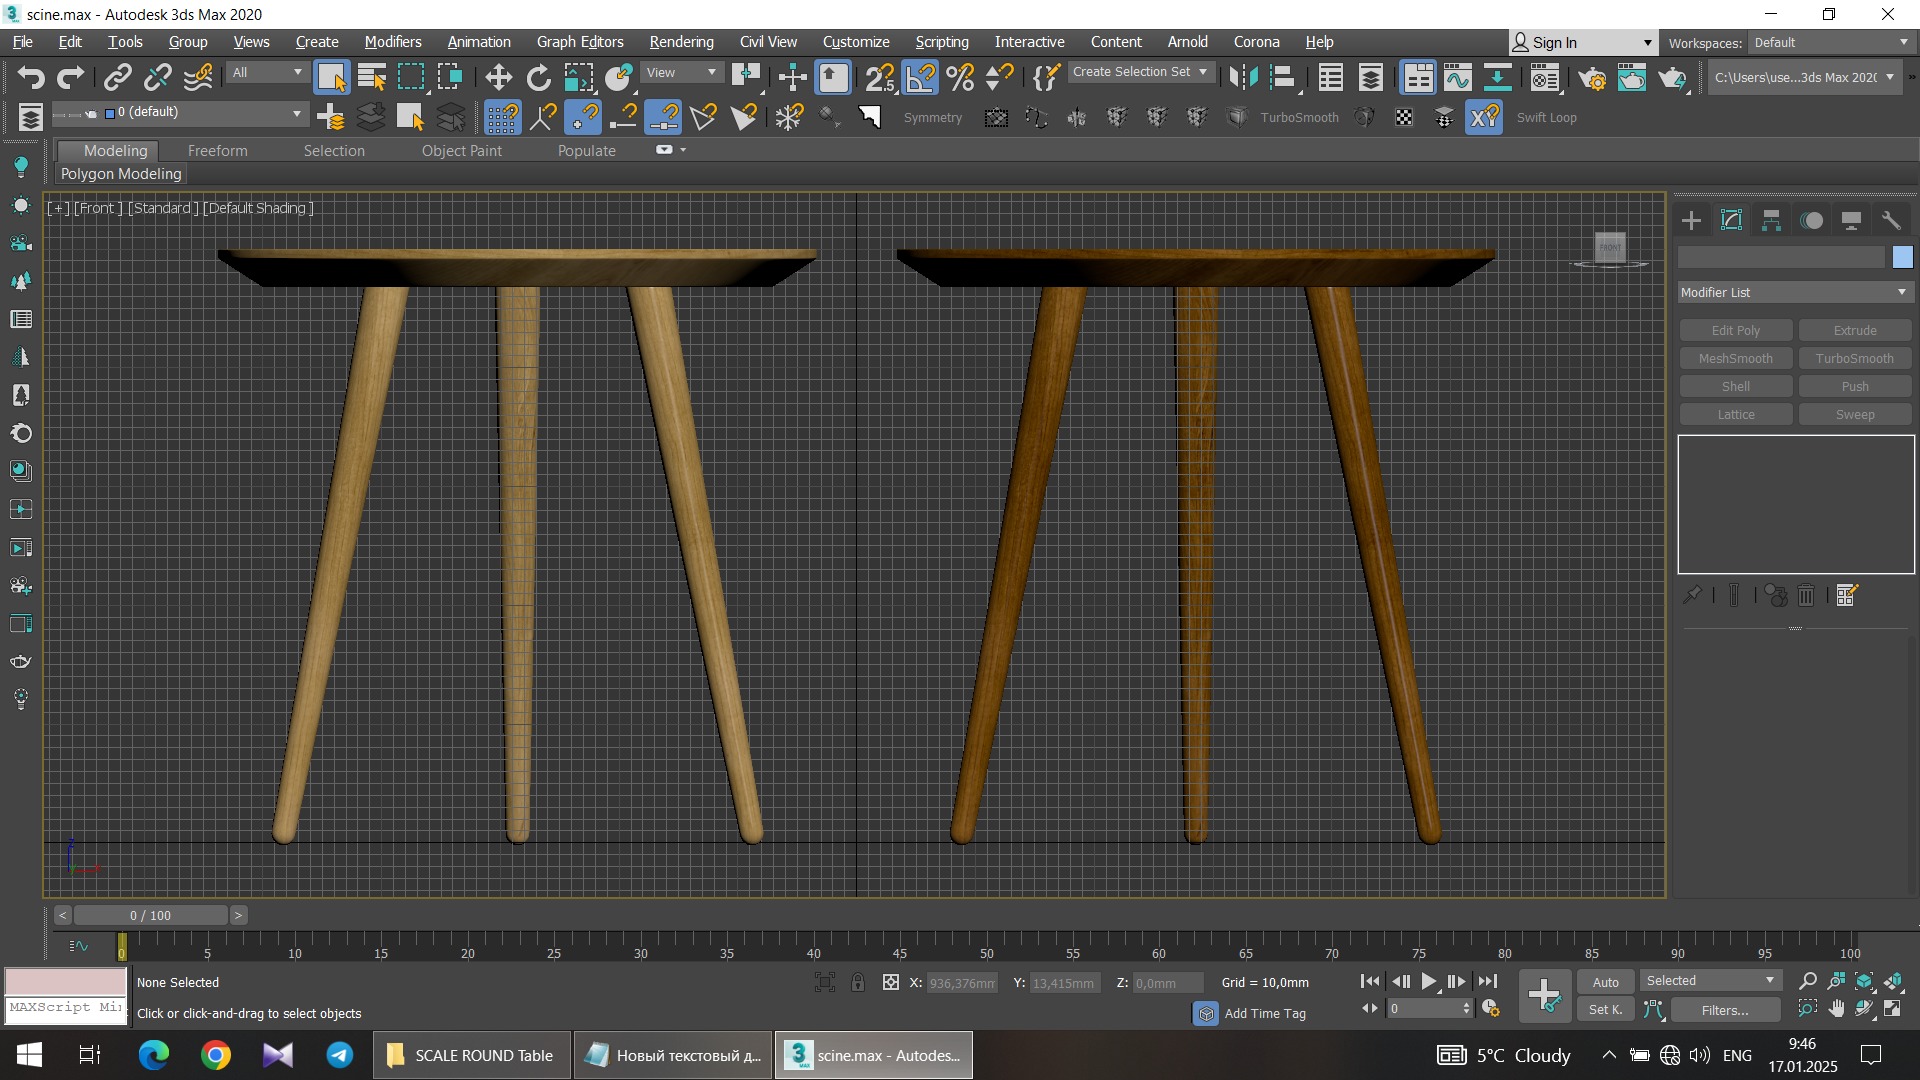
Task: Open the Selected key filter dropdown
Action: click(1710, 981)
